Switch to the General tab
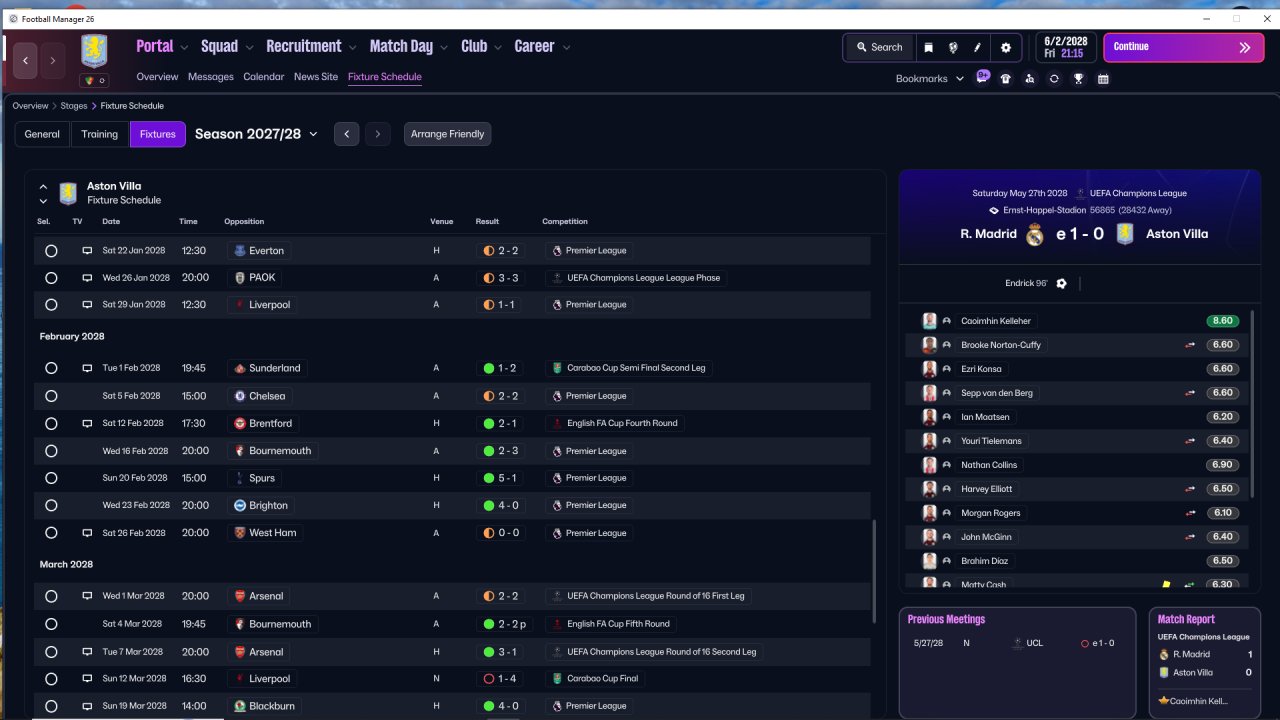The width and height of the screenshot is (1280, 720). coord(42,134)
